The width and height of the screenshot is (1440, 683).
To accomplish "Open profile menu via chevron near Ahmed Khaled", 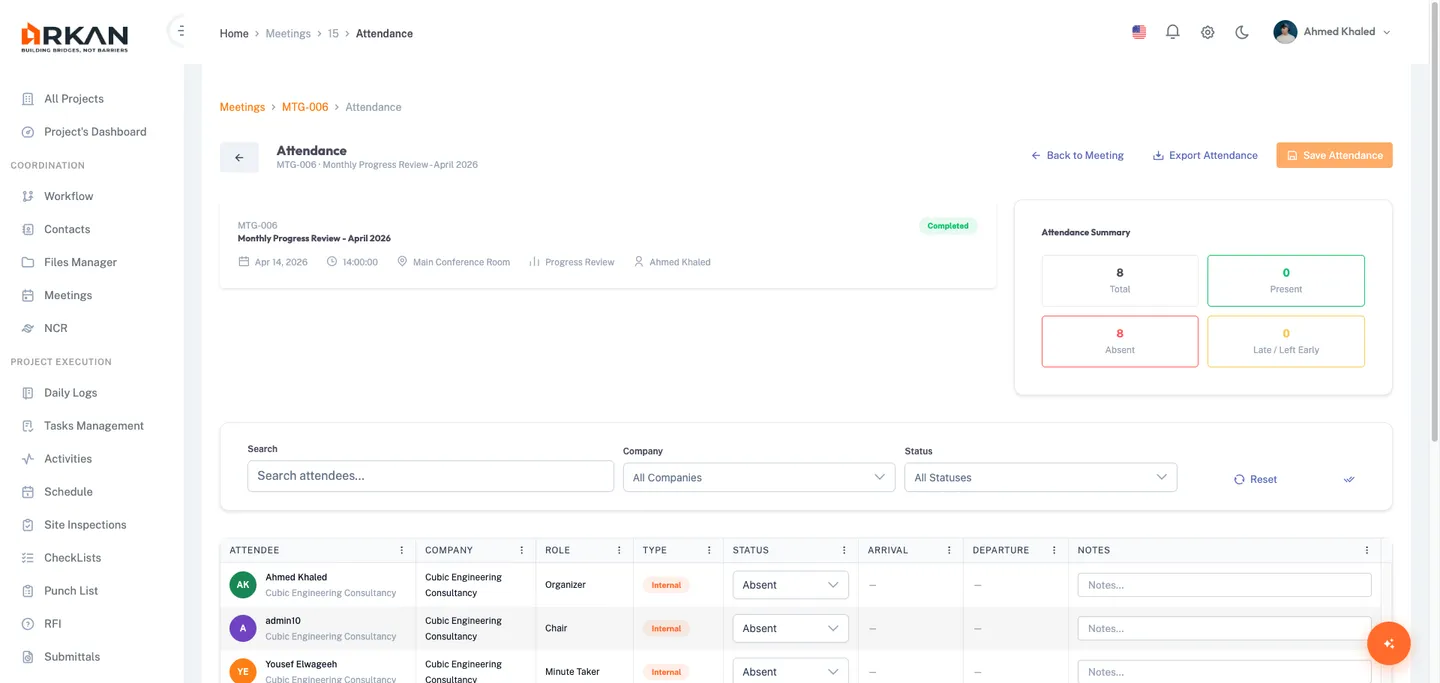I will (1387, 31).
